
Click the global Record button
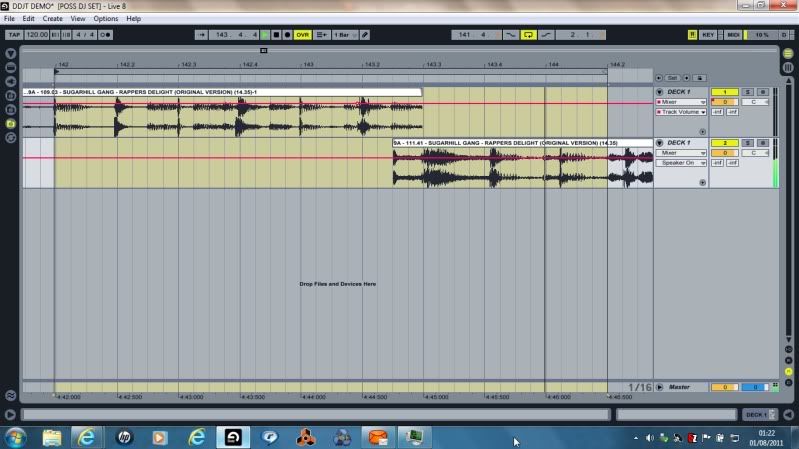coord(288,34)
